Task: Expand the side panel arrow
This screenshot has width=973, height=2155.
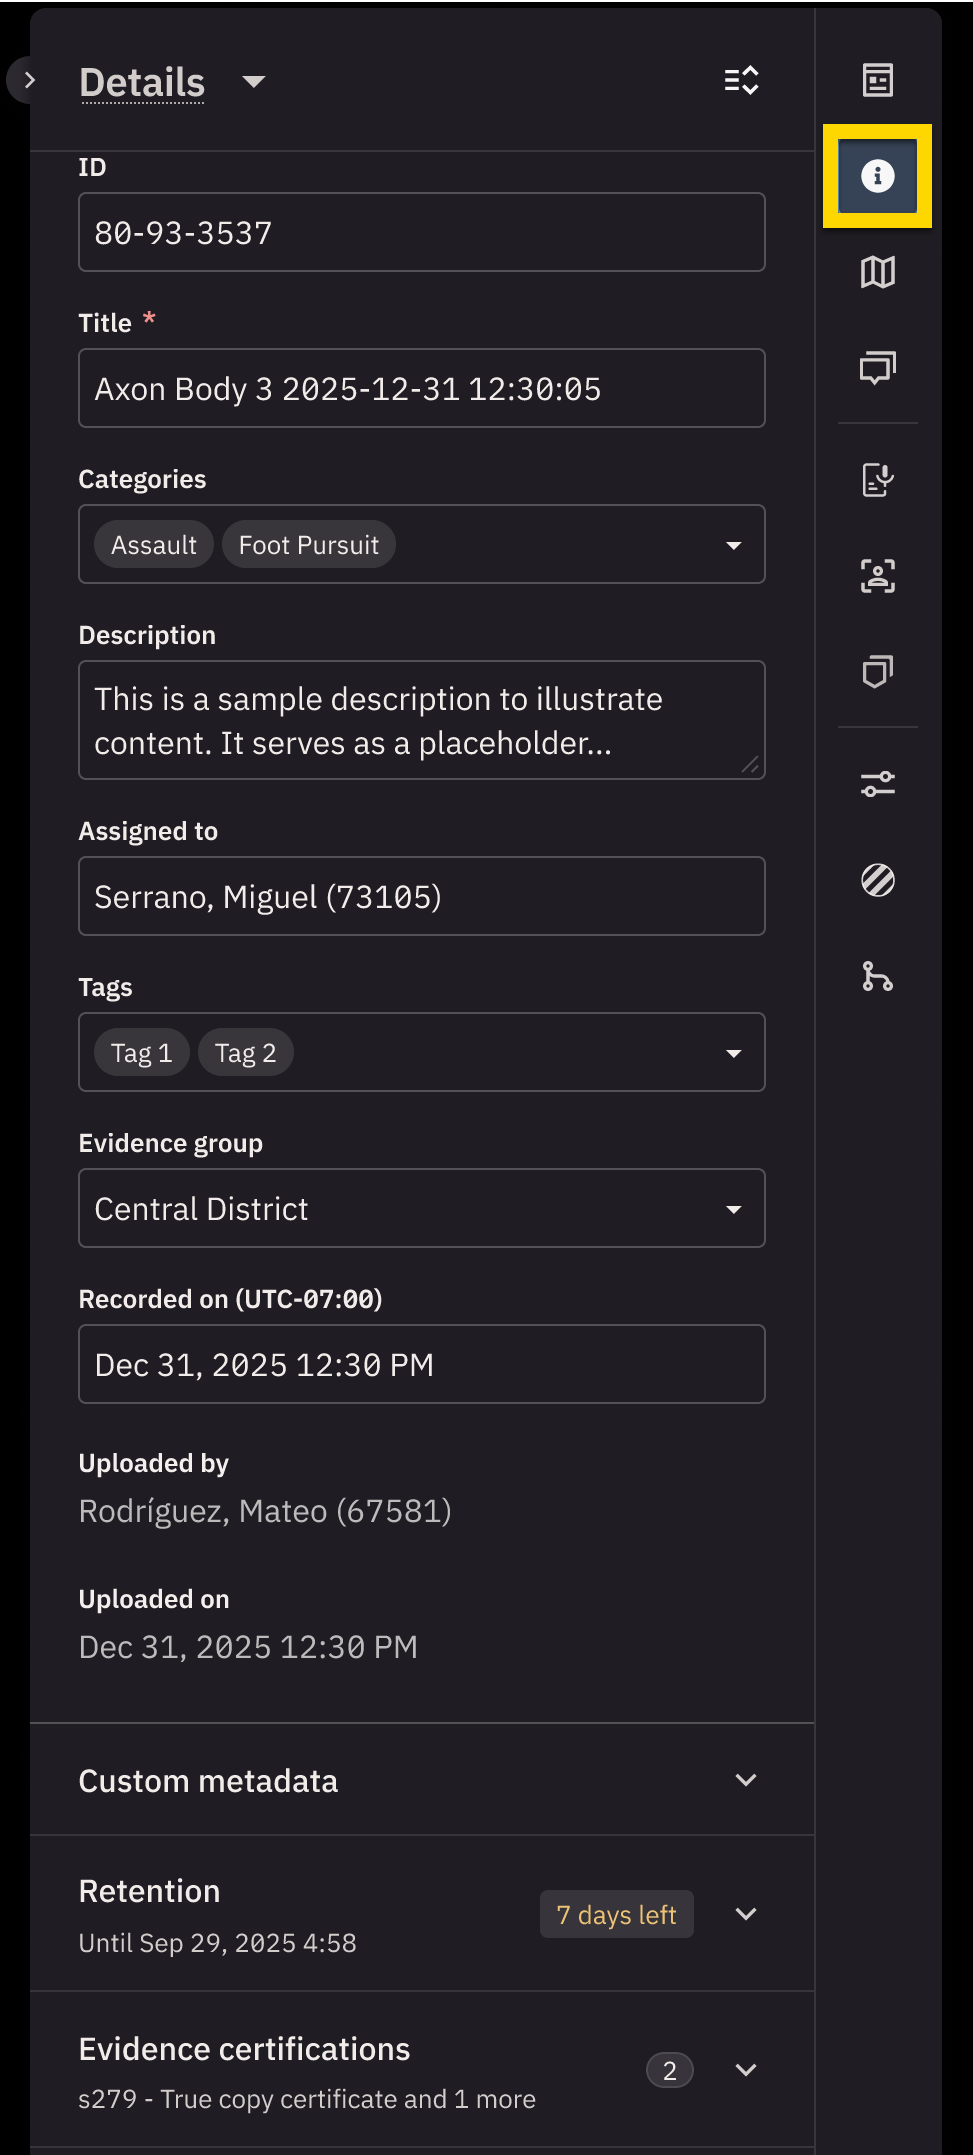Action: (x=29, y=81)
